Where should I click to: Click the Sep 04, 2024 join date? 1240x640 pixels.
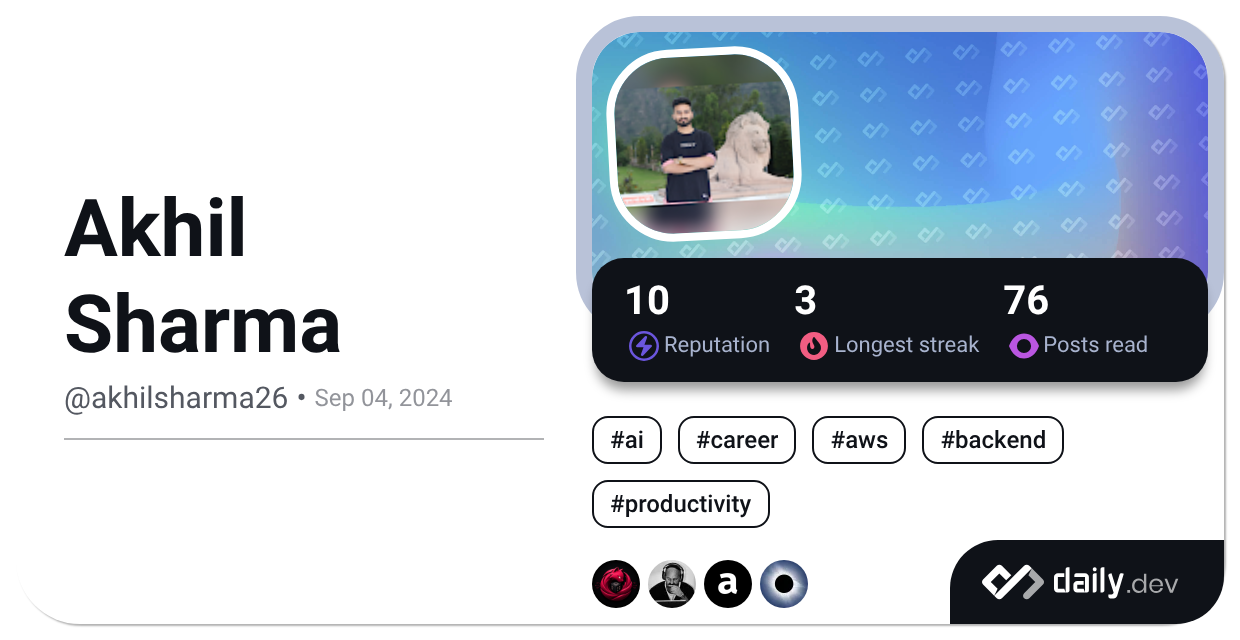click(383, 398)
